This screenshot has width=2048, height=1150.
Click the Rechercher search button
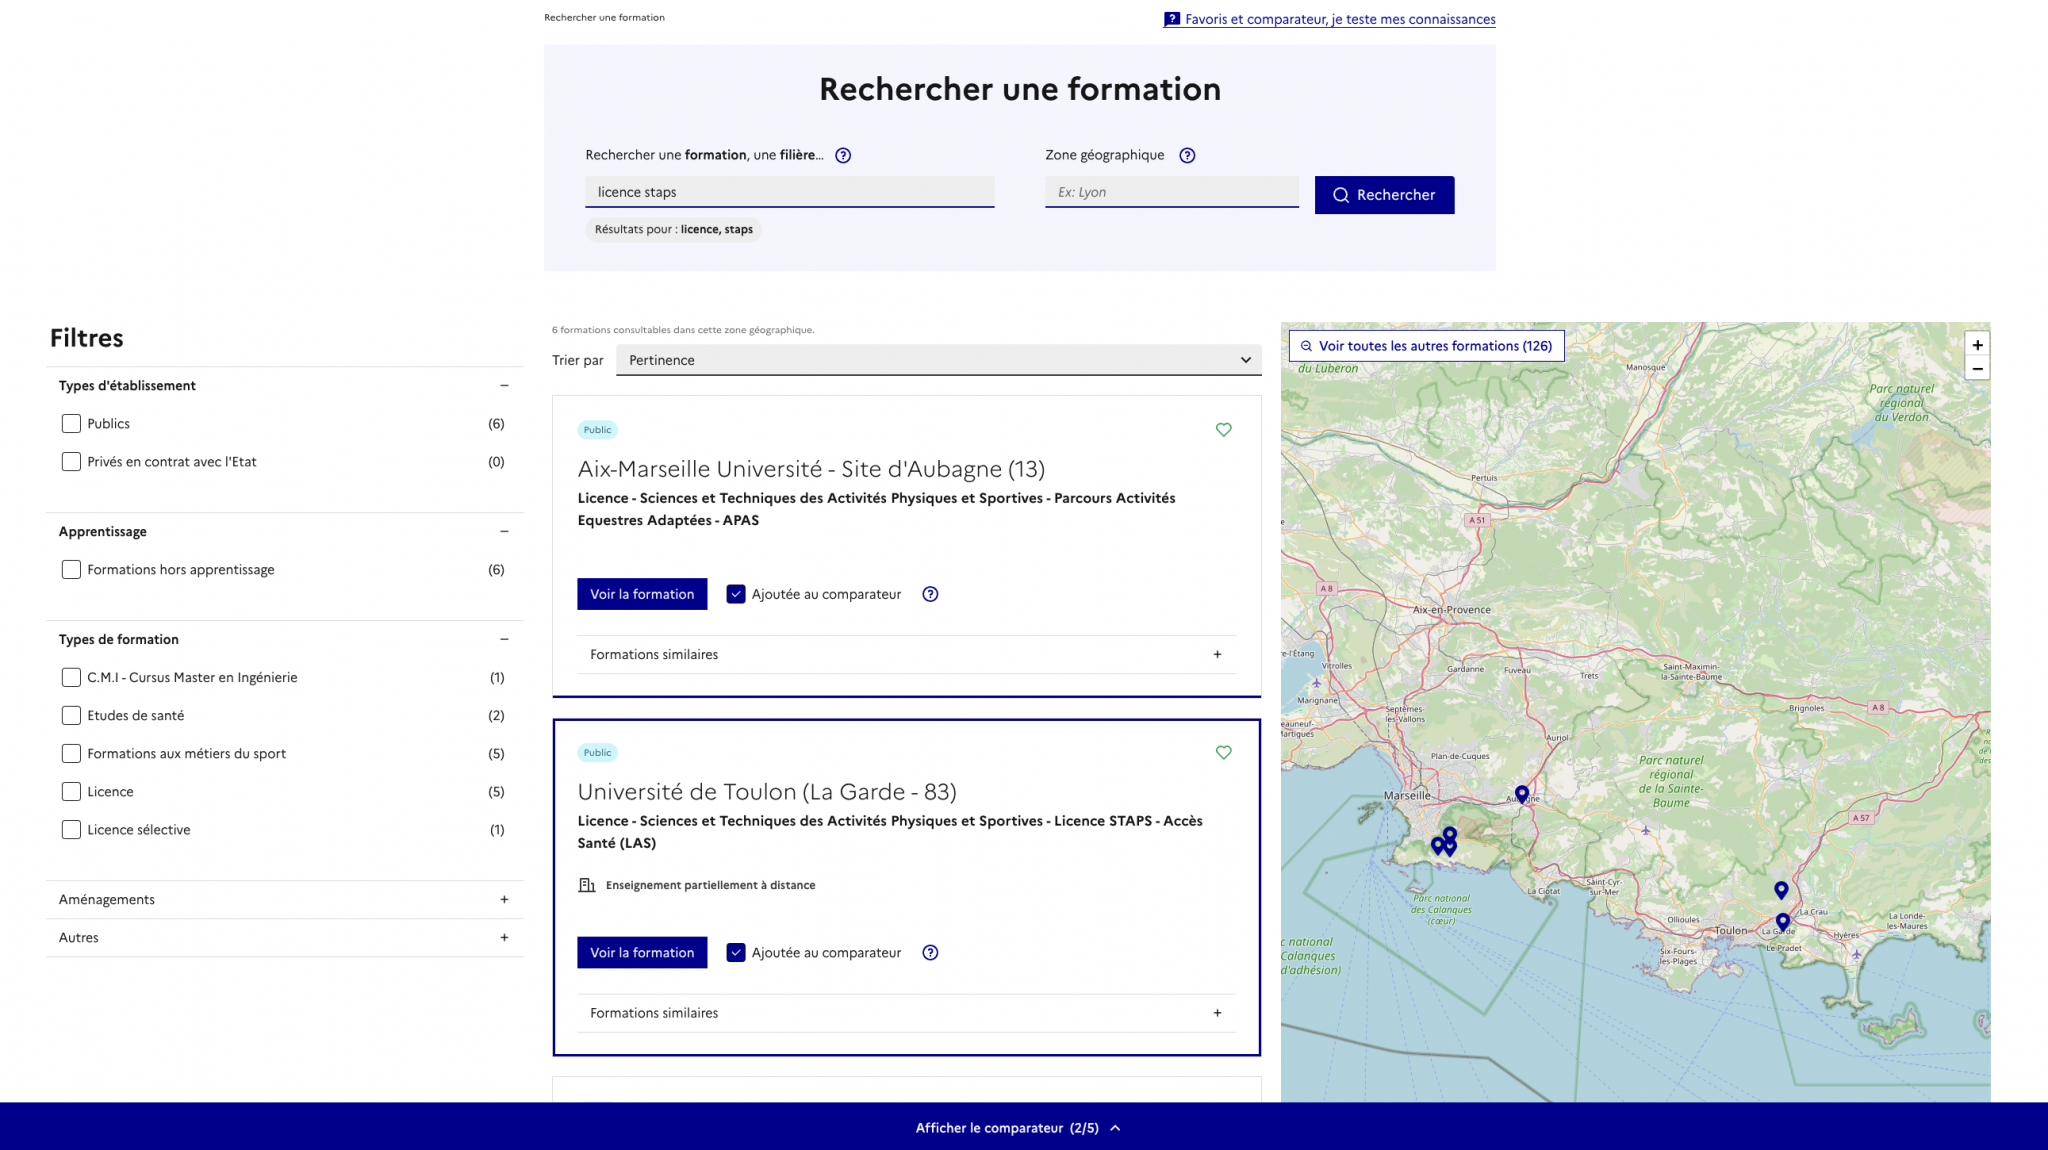(1384, 195)
